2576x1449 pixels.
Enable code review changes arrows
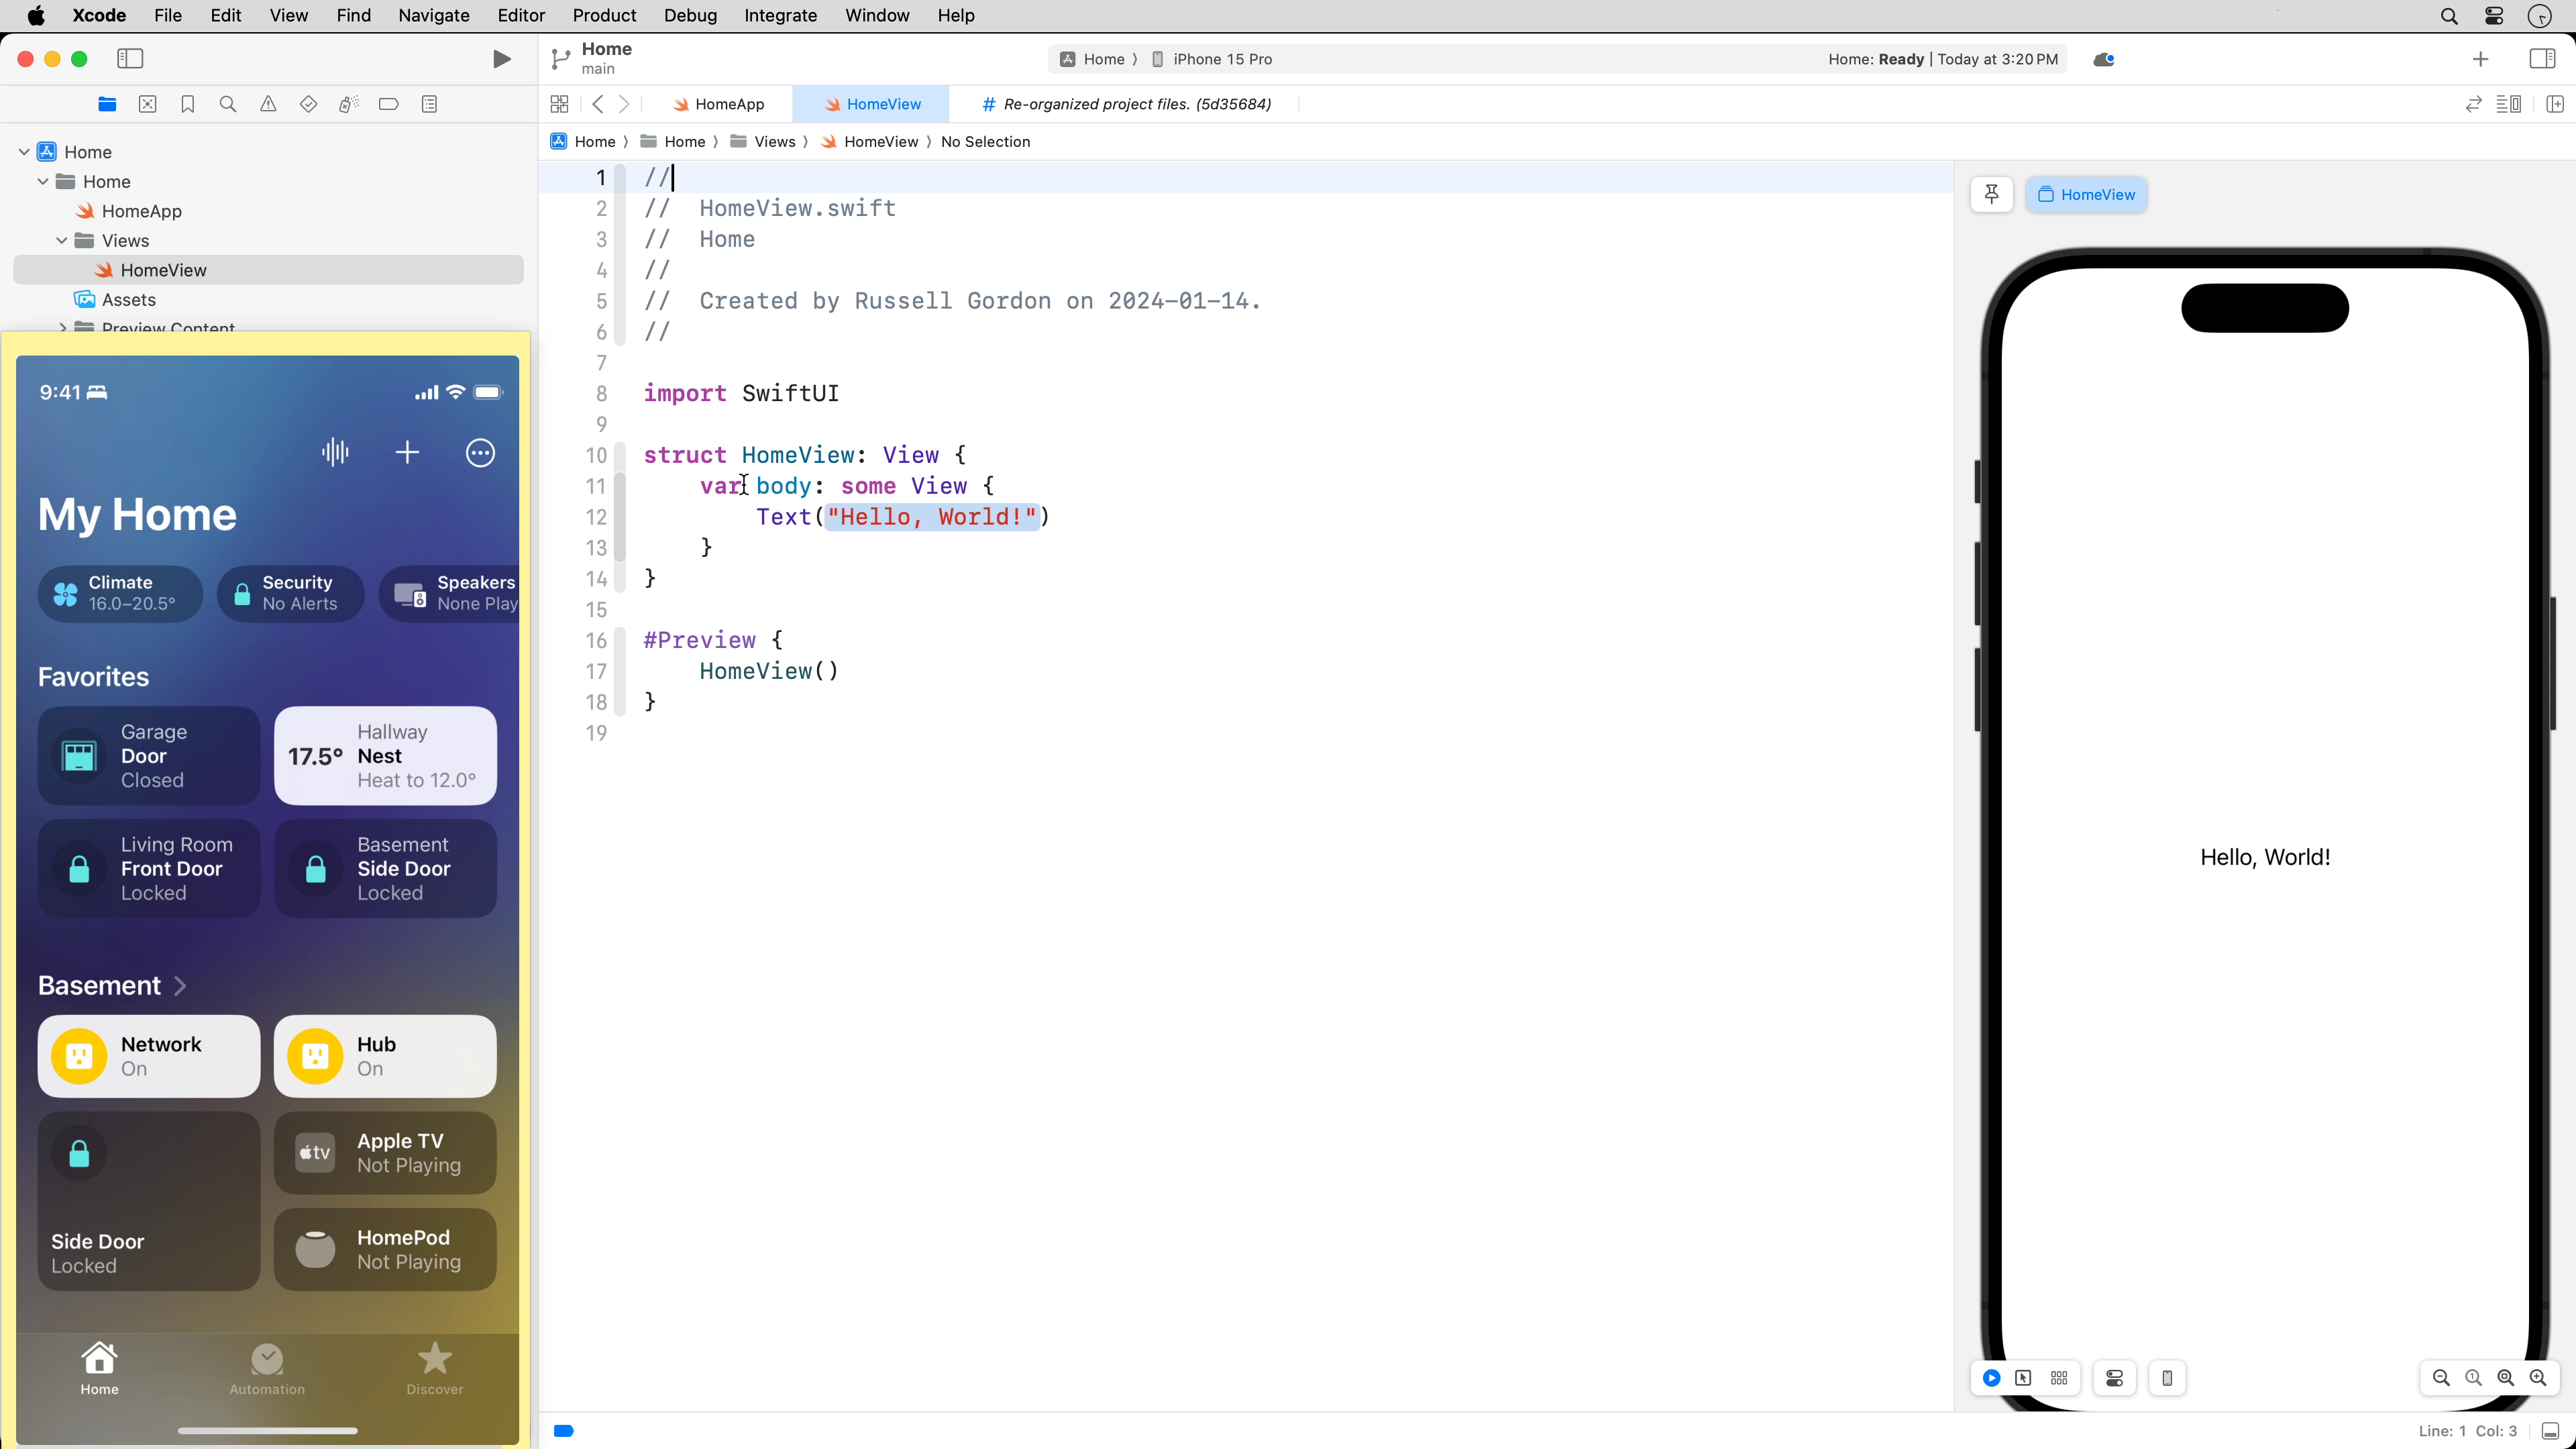(x=2474, y=104)
